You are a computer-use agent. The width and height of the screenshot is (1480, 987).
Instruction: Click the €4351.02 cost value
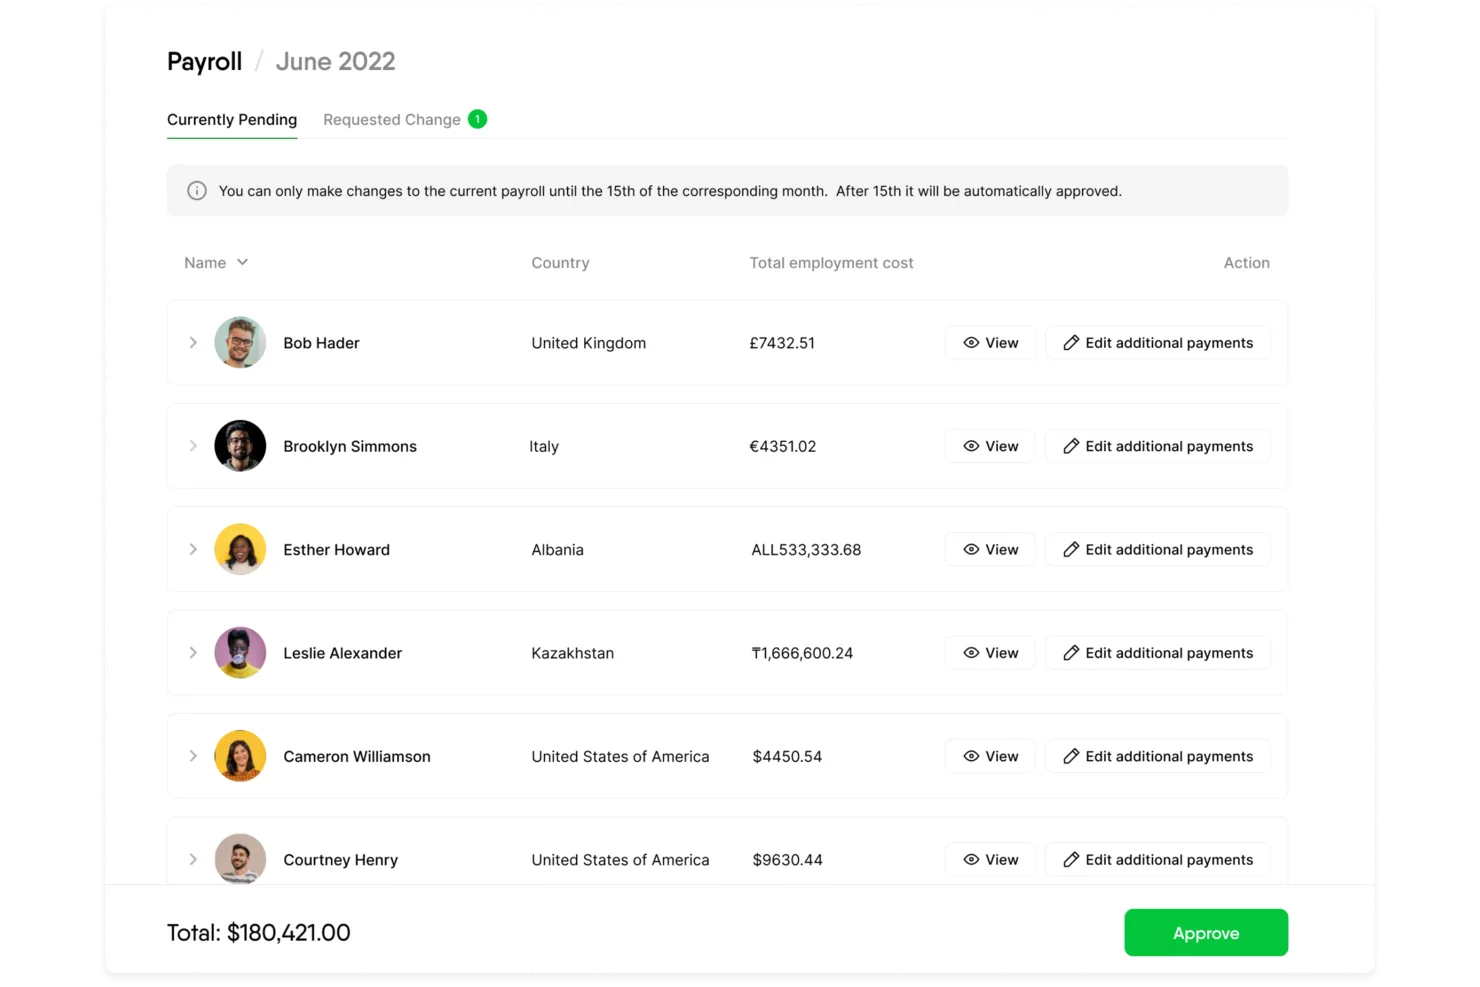pyautogui.click(x=782, y=446)
